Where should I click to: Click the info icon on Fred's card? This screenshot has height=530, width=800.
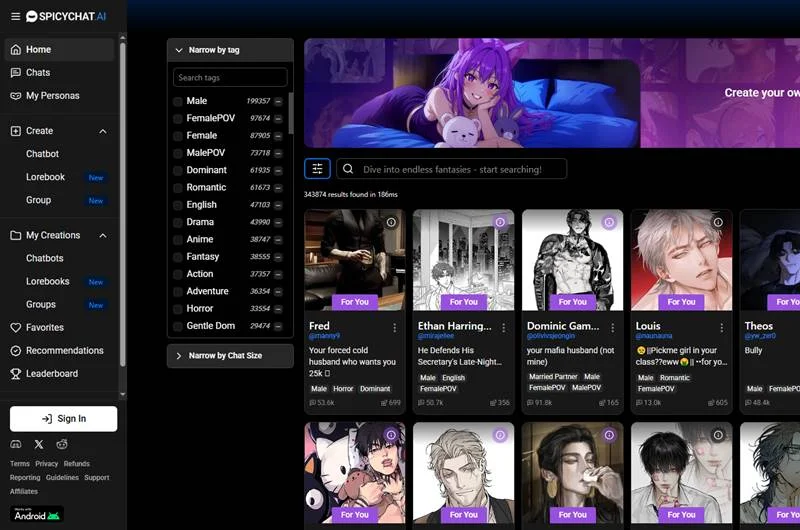tap(391, 222)
